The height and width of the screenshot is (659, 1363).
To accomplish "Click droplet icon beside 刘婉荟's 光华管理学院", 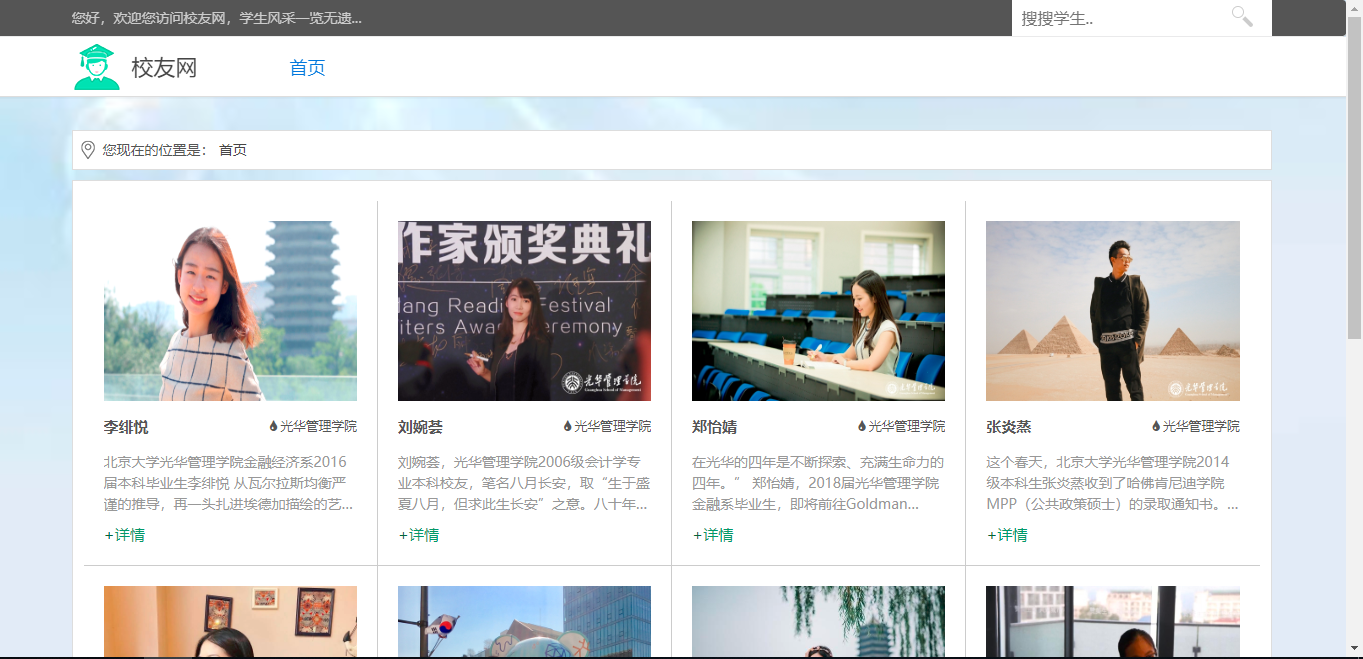I will tap(567, 426).
